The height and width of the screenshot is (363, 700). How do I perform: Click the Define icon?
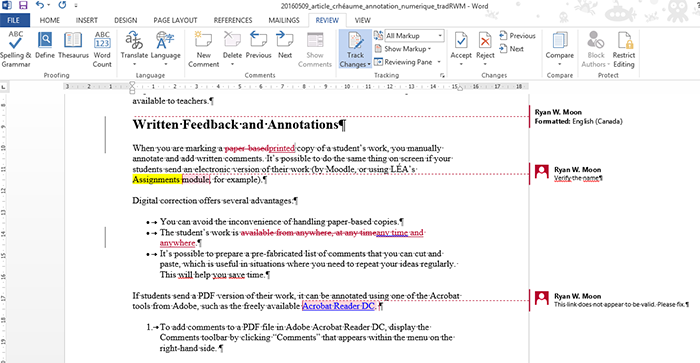click(45, 46)
